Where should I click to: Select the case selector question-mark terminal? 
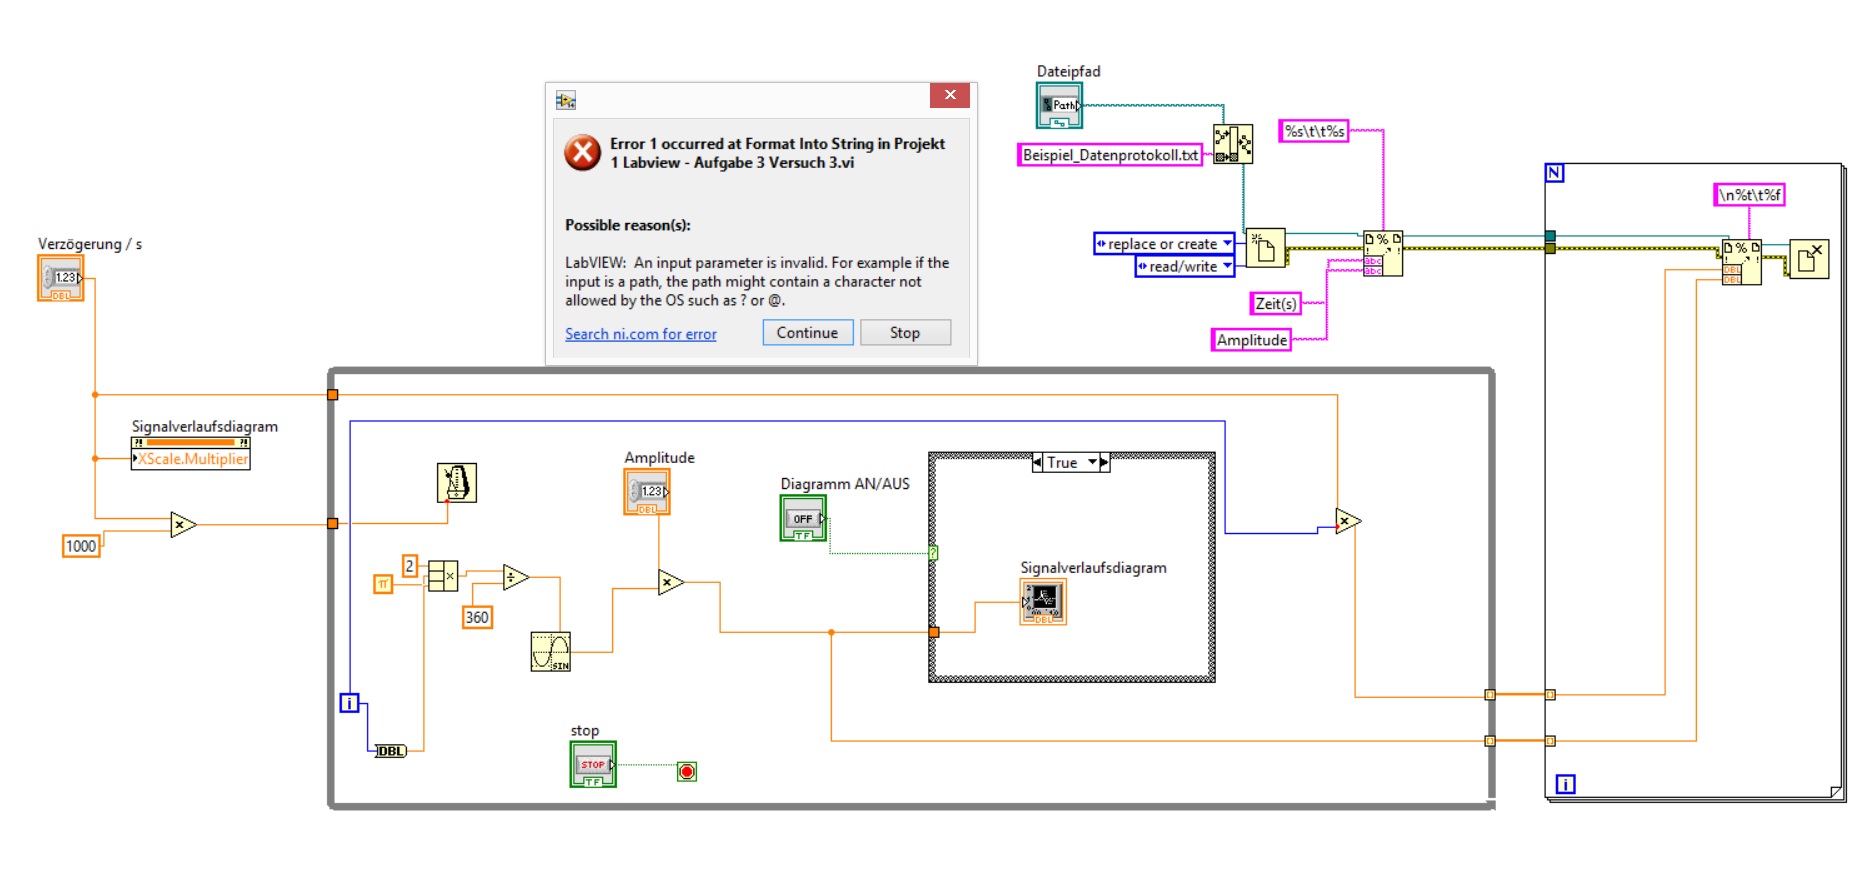pyautogui.click(x=933, y=553)
